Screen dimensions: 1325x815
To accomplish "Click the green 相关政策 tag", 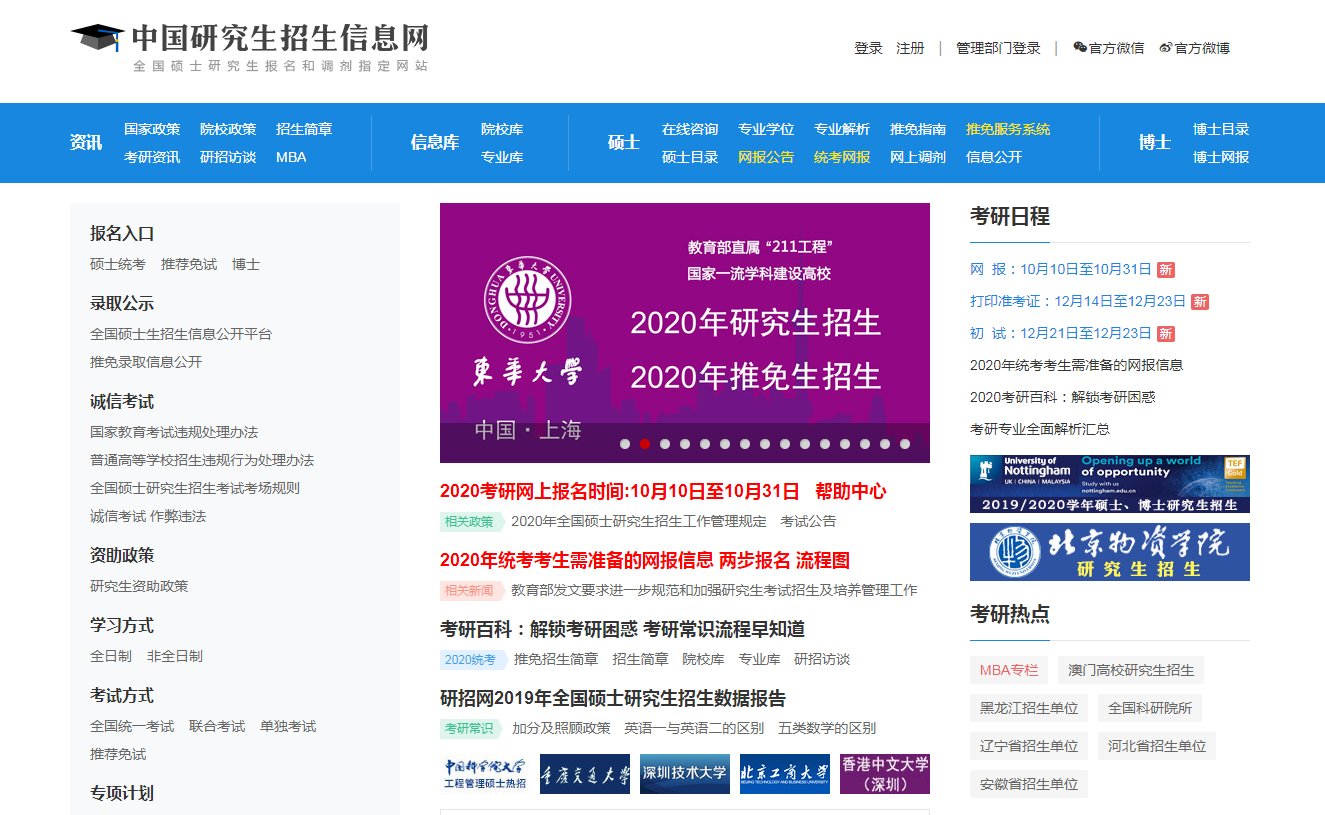I will (470, 521).
